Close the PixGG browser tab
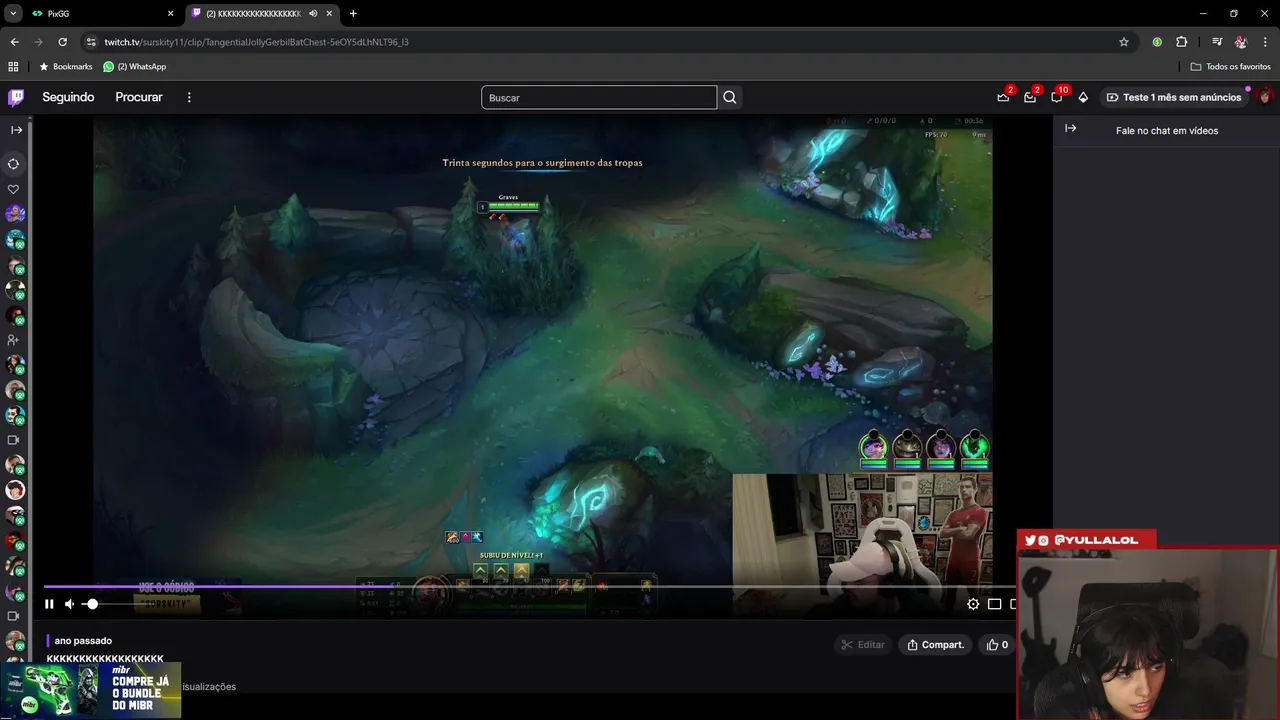Viewport: 1280px width, 720px height. point(170,13)
